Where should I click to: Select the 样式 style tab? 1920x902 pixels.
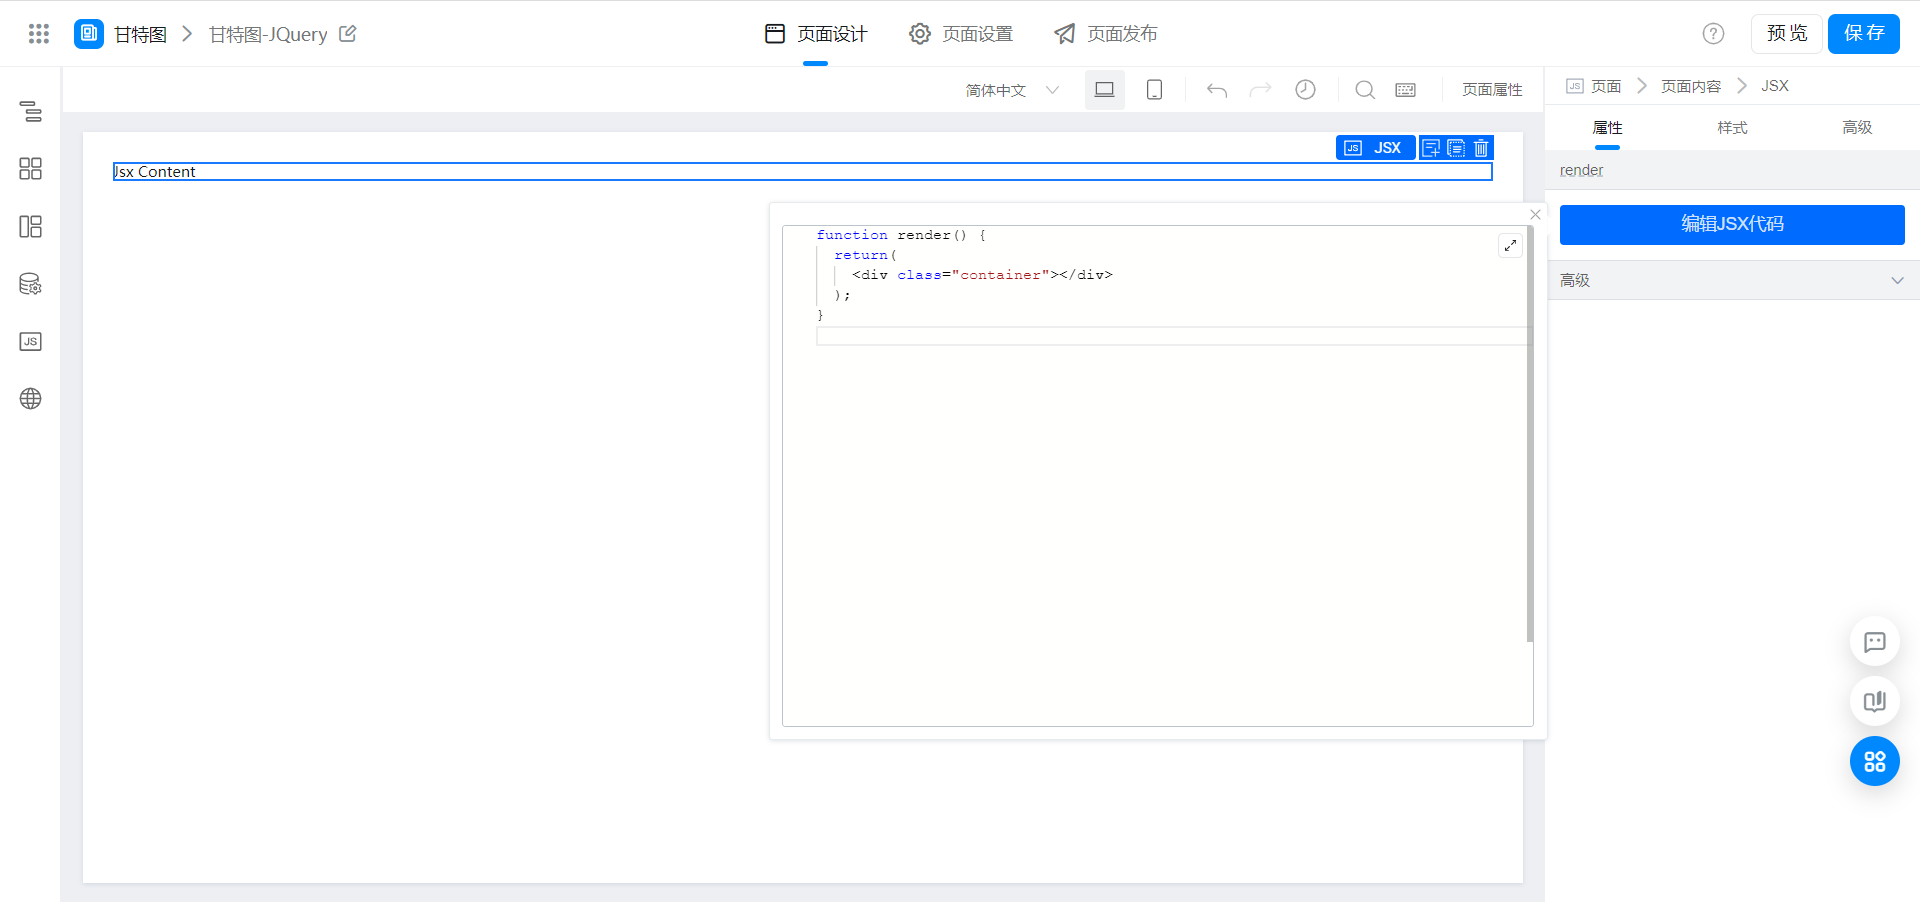pyautogui.click(x=1732, y=127)
